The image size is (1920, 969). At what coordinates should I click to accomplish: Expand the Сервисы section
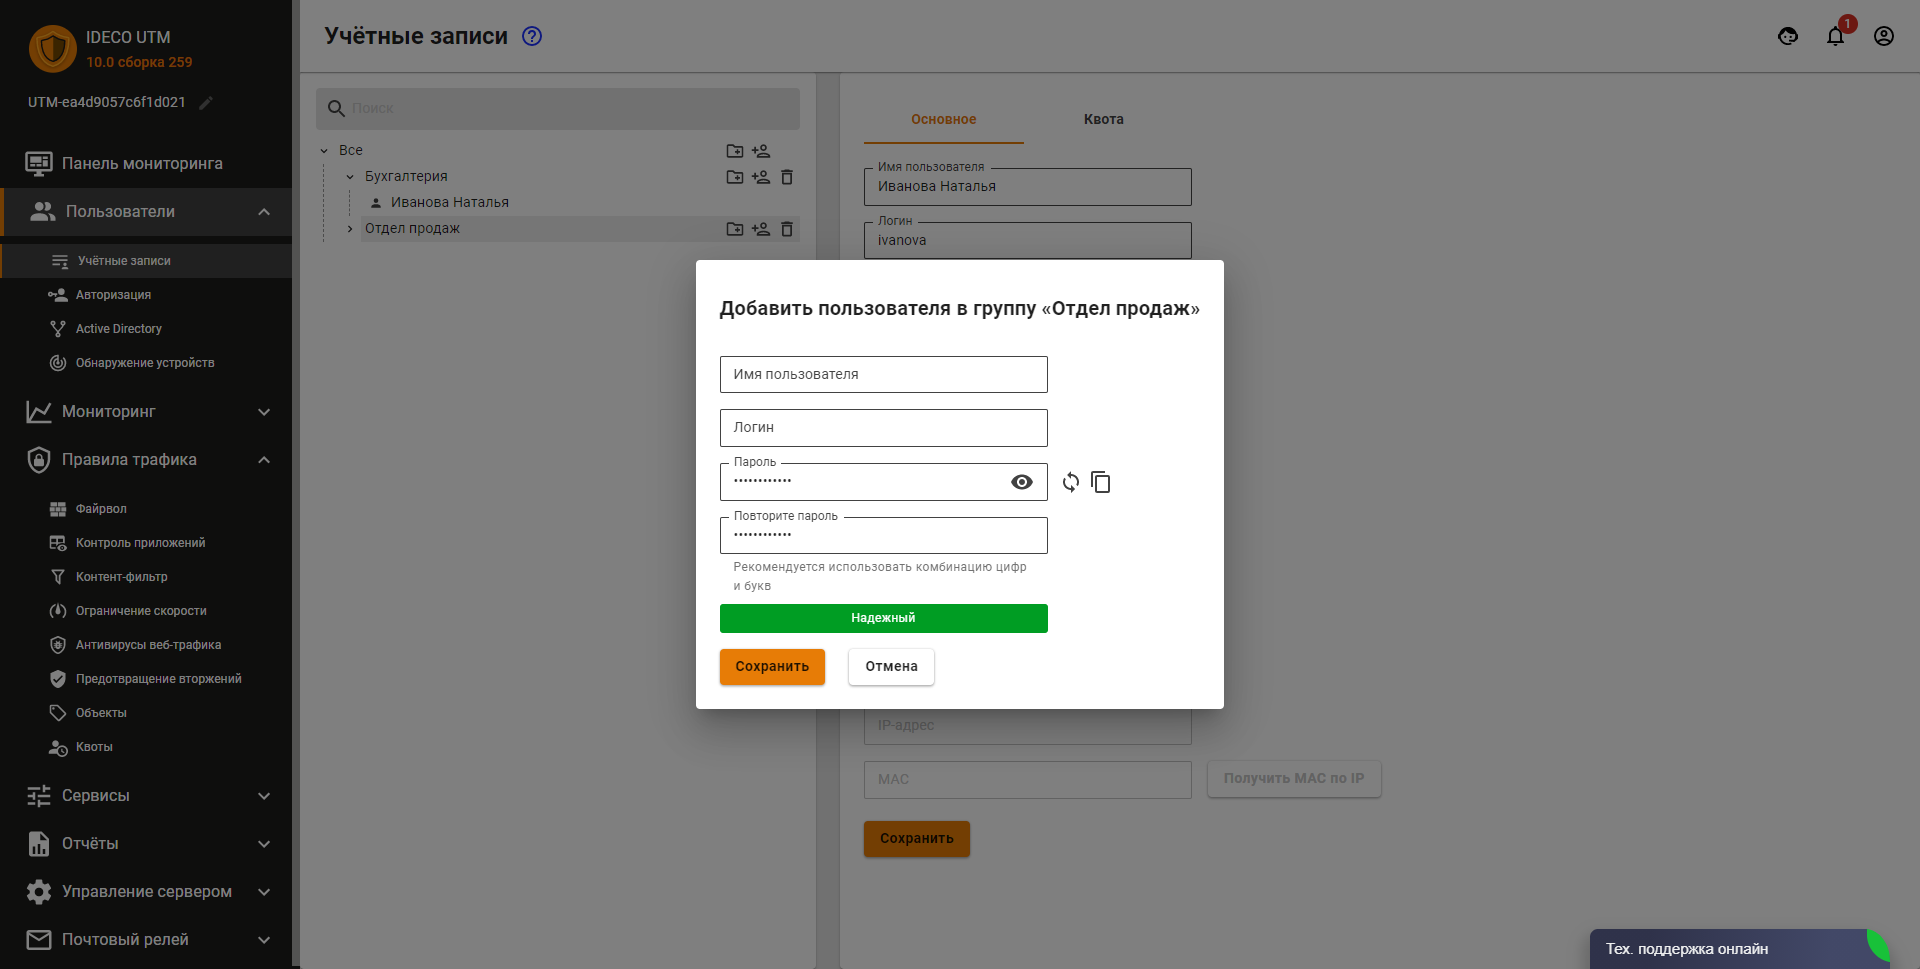146,796
